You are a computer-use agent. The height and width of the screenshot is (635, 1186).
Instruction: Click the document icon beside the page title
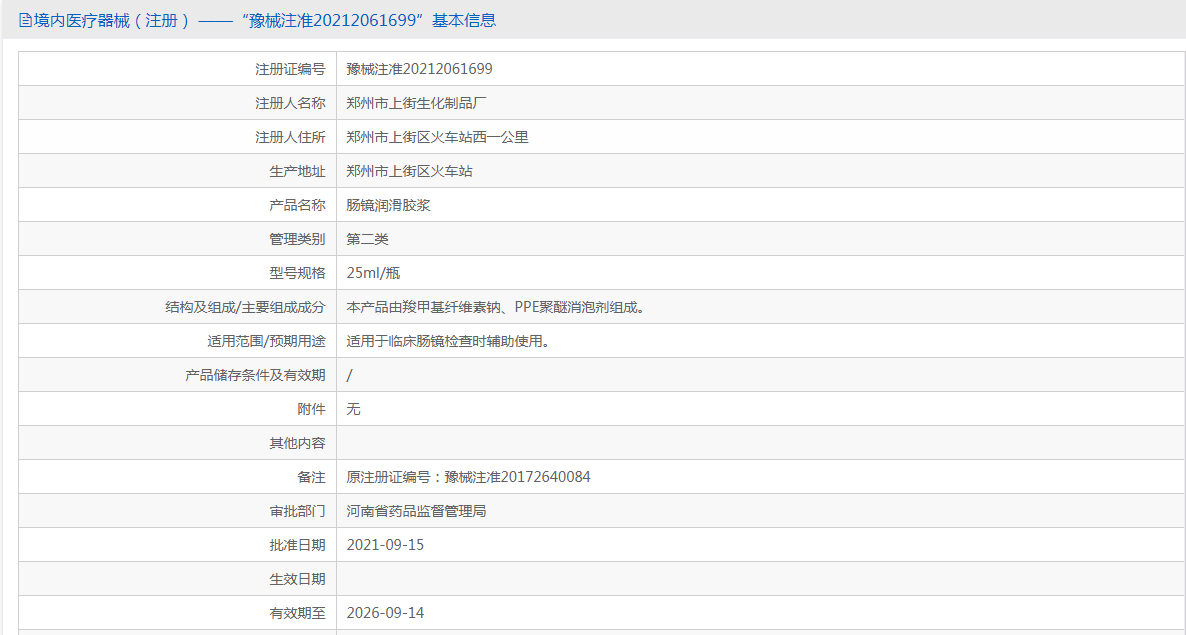[25, 20]
